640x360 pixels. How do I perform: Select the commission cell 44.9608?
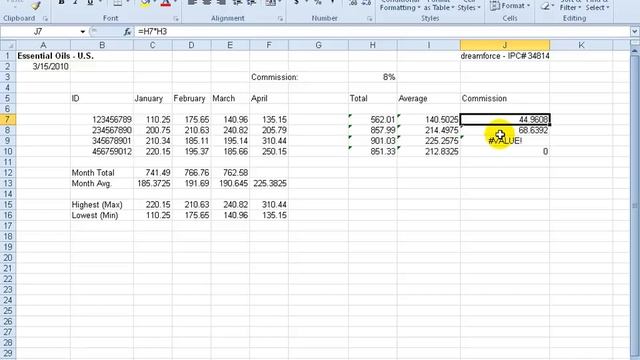[505, 120]
